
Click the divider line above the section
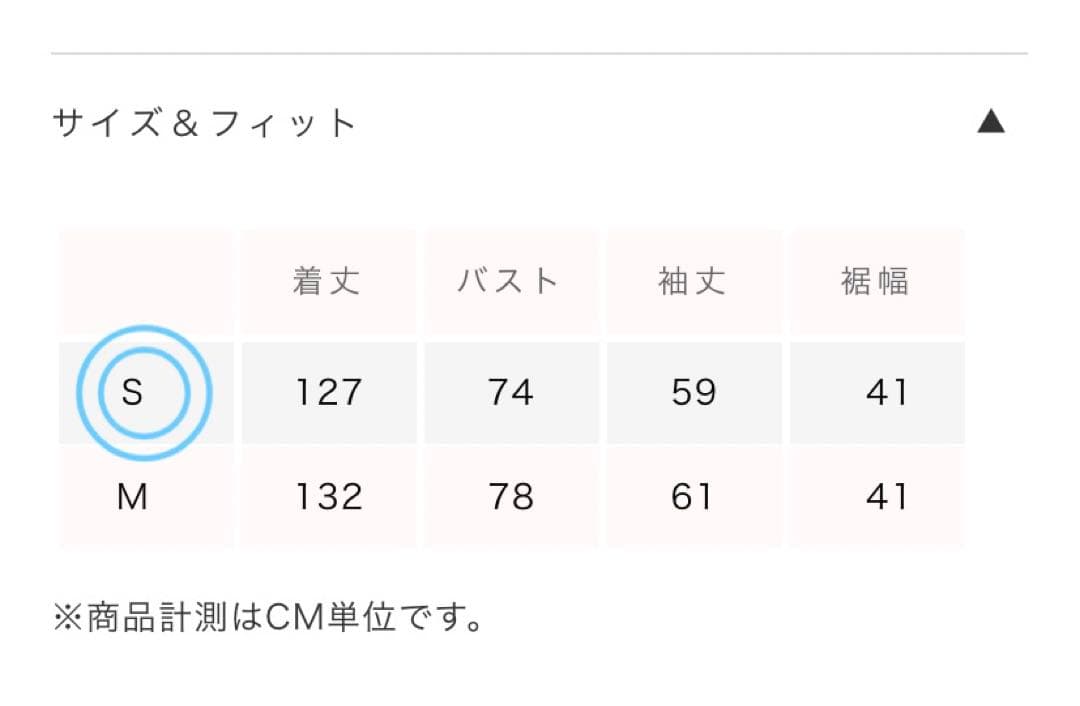click(539, 53)
